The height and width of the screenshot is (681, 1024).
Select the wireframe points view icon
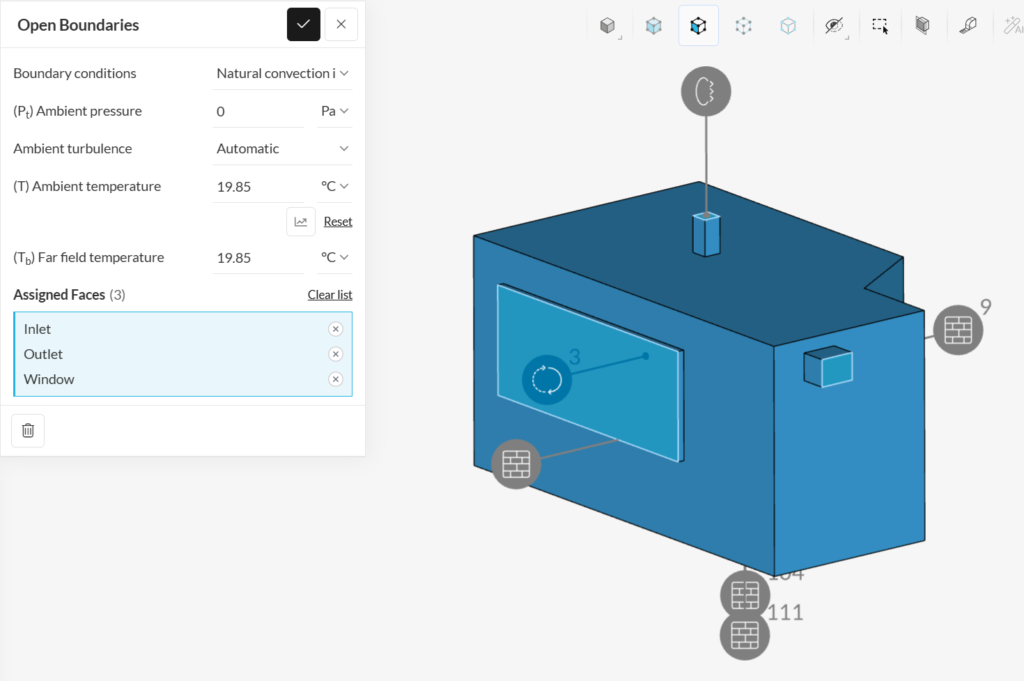coord(743,25)
